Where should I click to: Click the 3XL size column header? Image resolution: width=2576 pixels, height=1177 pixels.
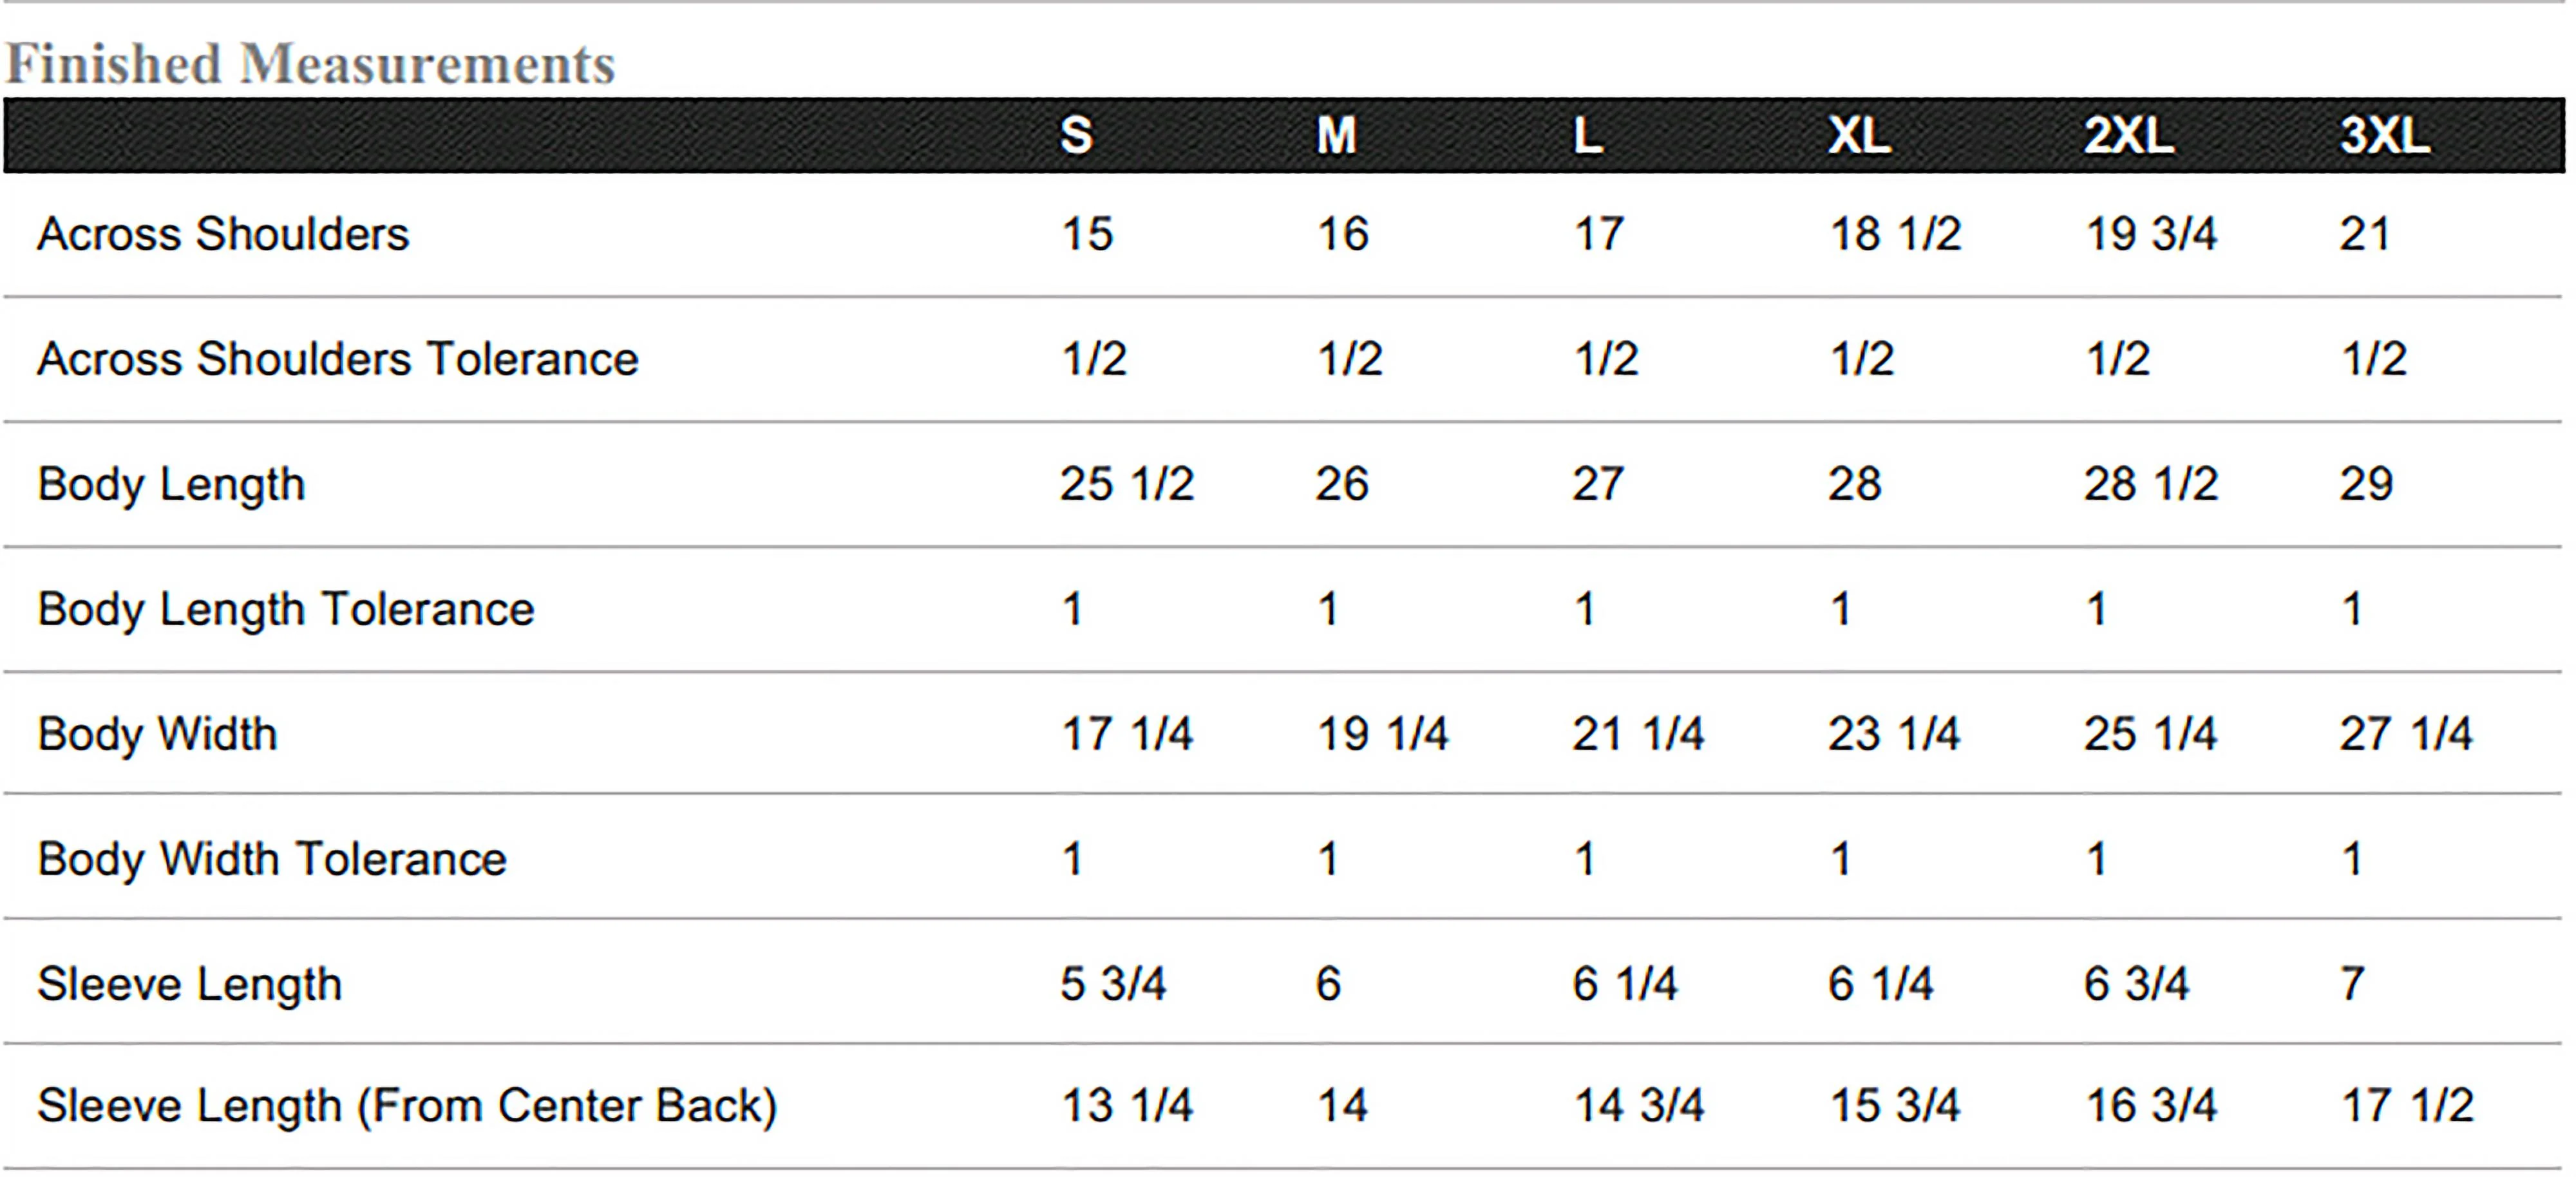coord(2384,135)
